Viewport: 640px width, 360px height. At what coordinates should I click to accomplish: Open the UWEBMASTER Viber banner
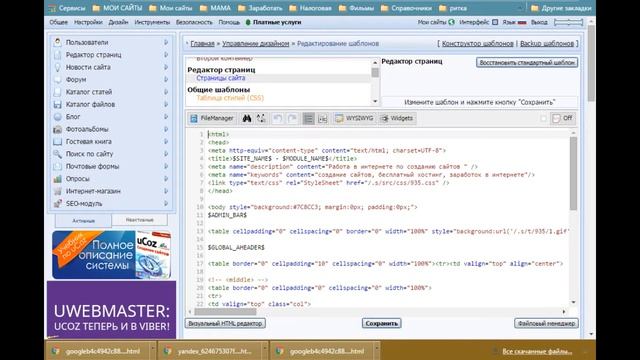[111, 310]
